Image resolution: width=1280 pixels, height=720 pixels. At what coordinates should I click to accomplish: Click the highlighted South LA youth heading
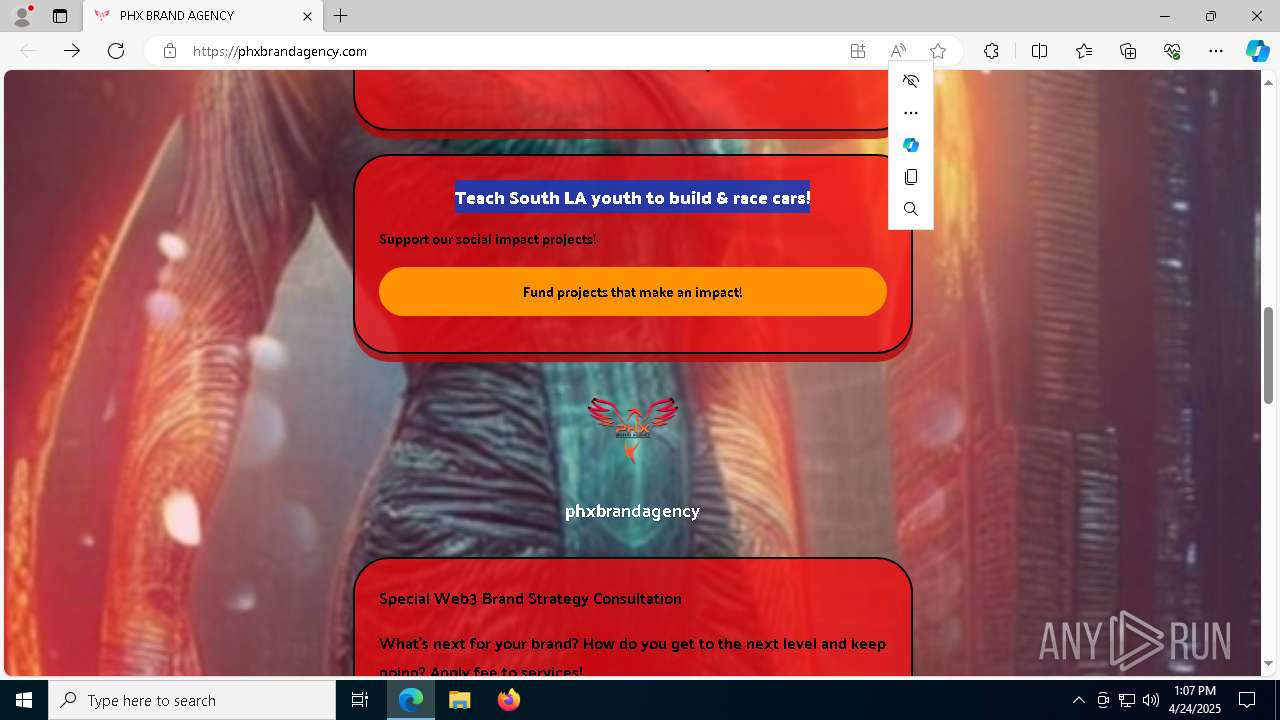coord(632,198)
